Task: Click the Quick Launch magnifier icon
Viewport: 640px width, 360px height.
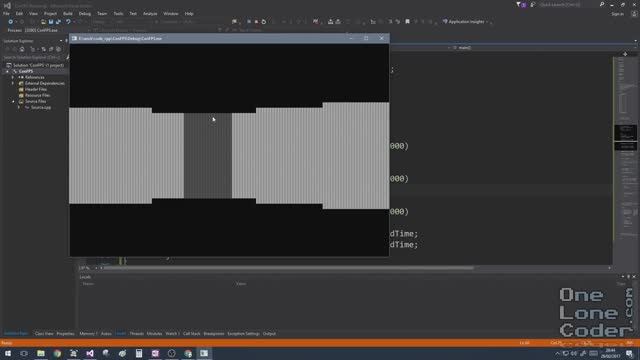Action: pyautogui.click(x=602, y=4)
